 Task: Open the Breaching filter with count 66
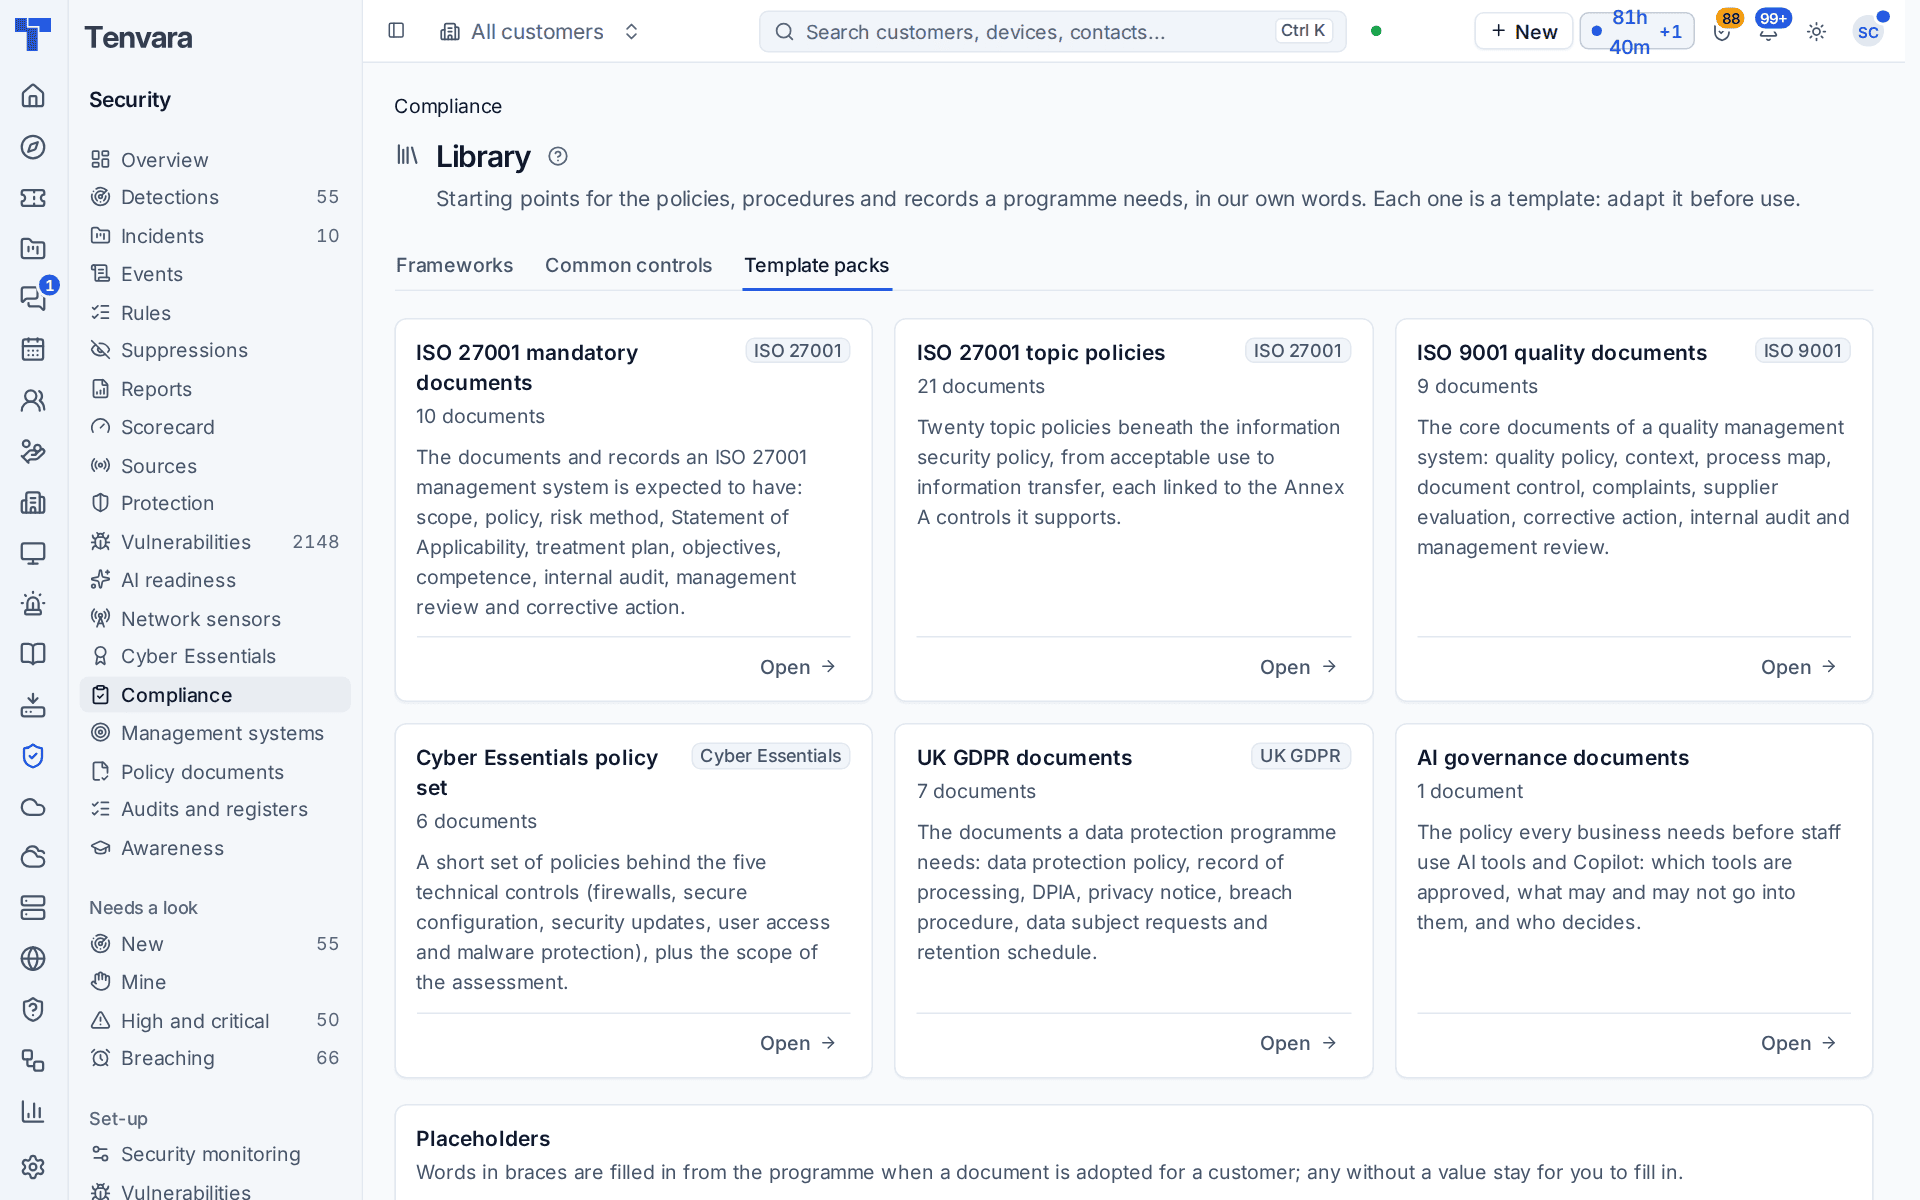[215, 1058]
